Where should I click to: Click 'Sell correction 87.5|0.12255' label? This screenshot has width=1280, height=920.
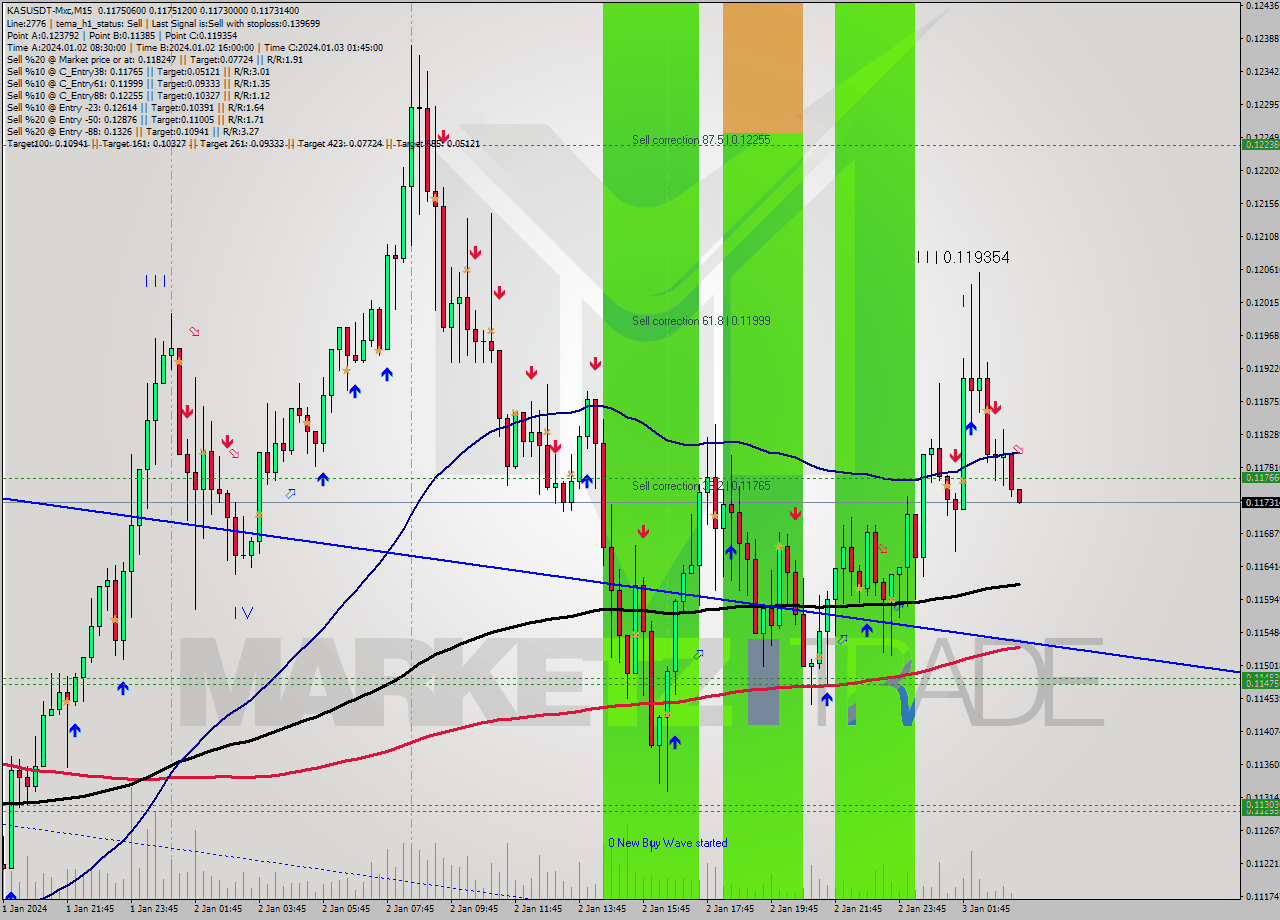tap(701, 140)
